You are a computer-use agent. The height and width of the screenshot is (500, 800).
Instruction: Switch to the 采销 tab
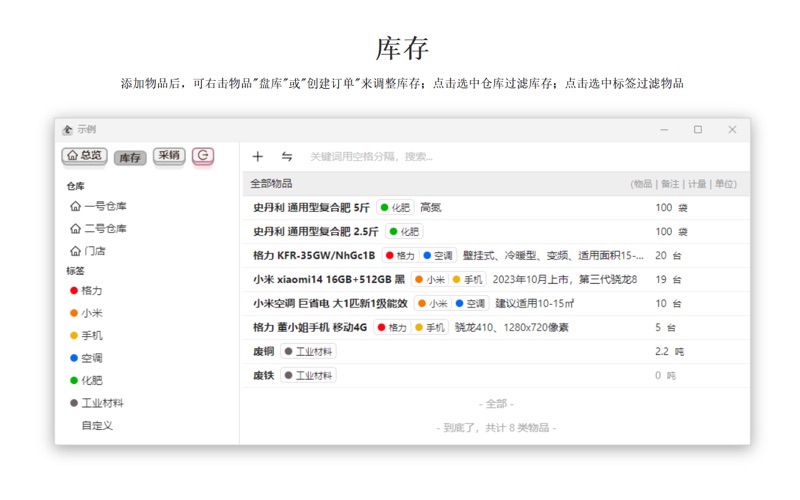(x=169, y=156)
